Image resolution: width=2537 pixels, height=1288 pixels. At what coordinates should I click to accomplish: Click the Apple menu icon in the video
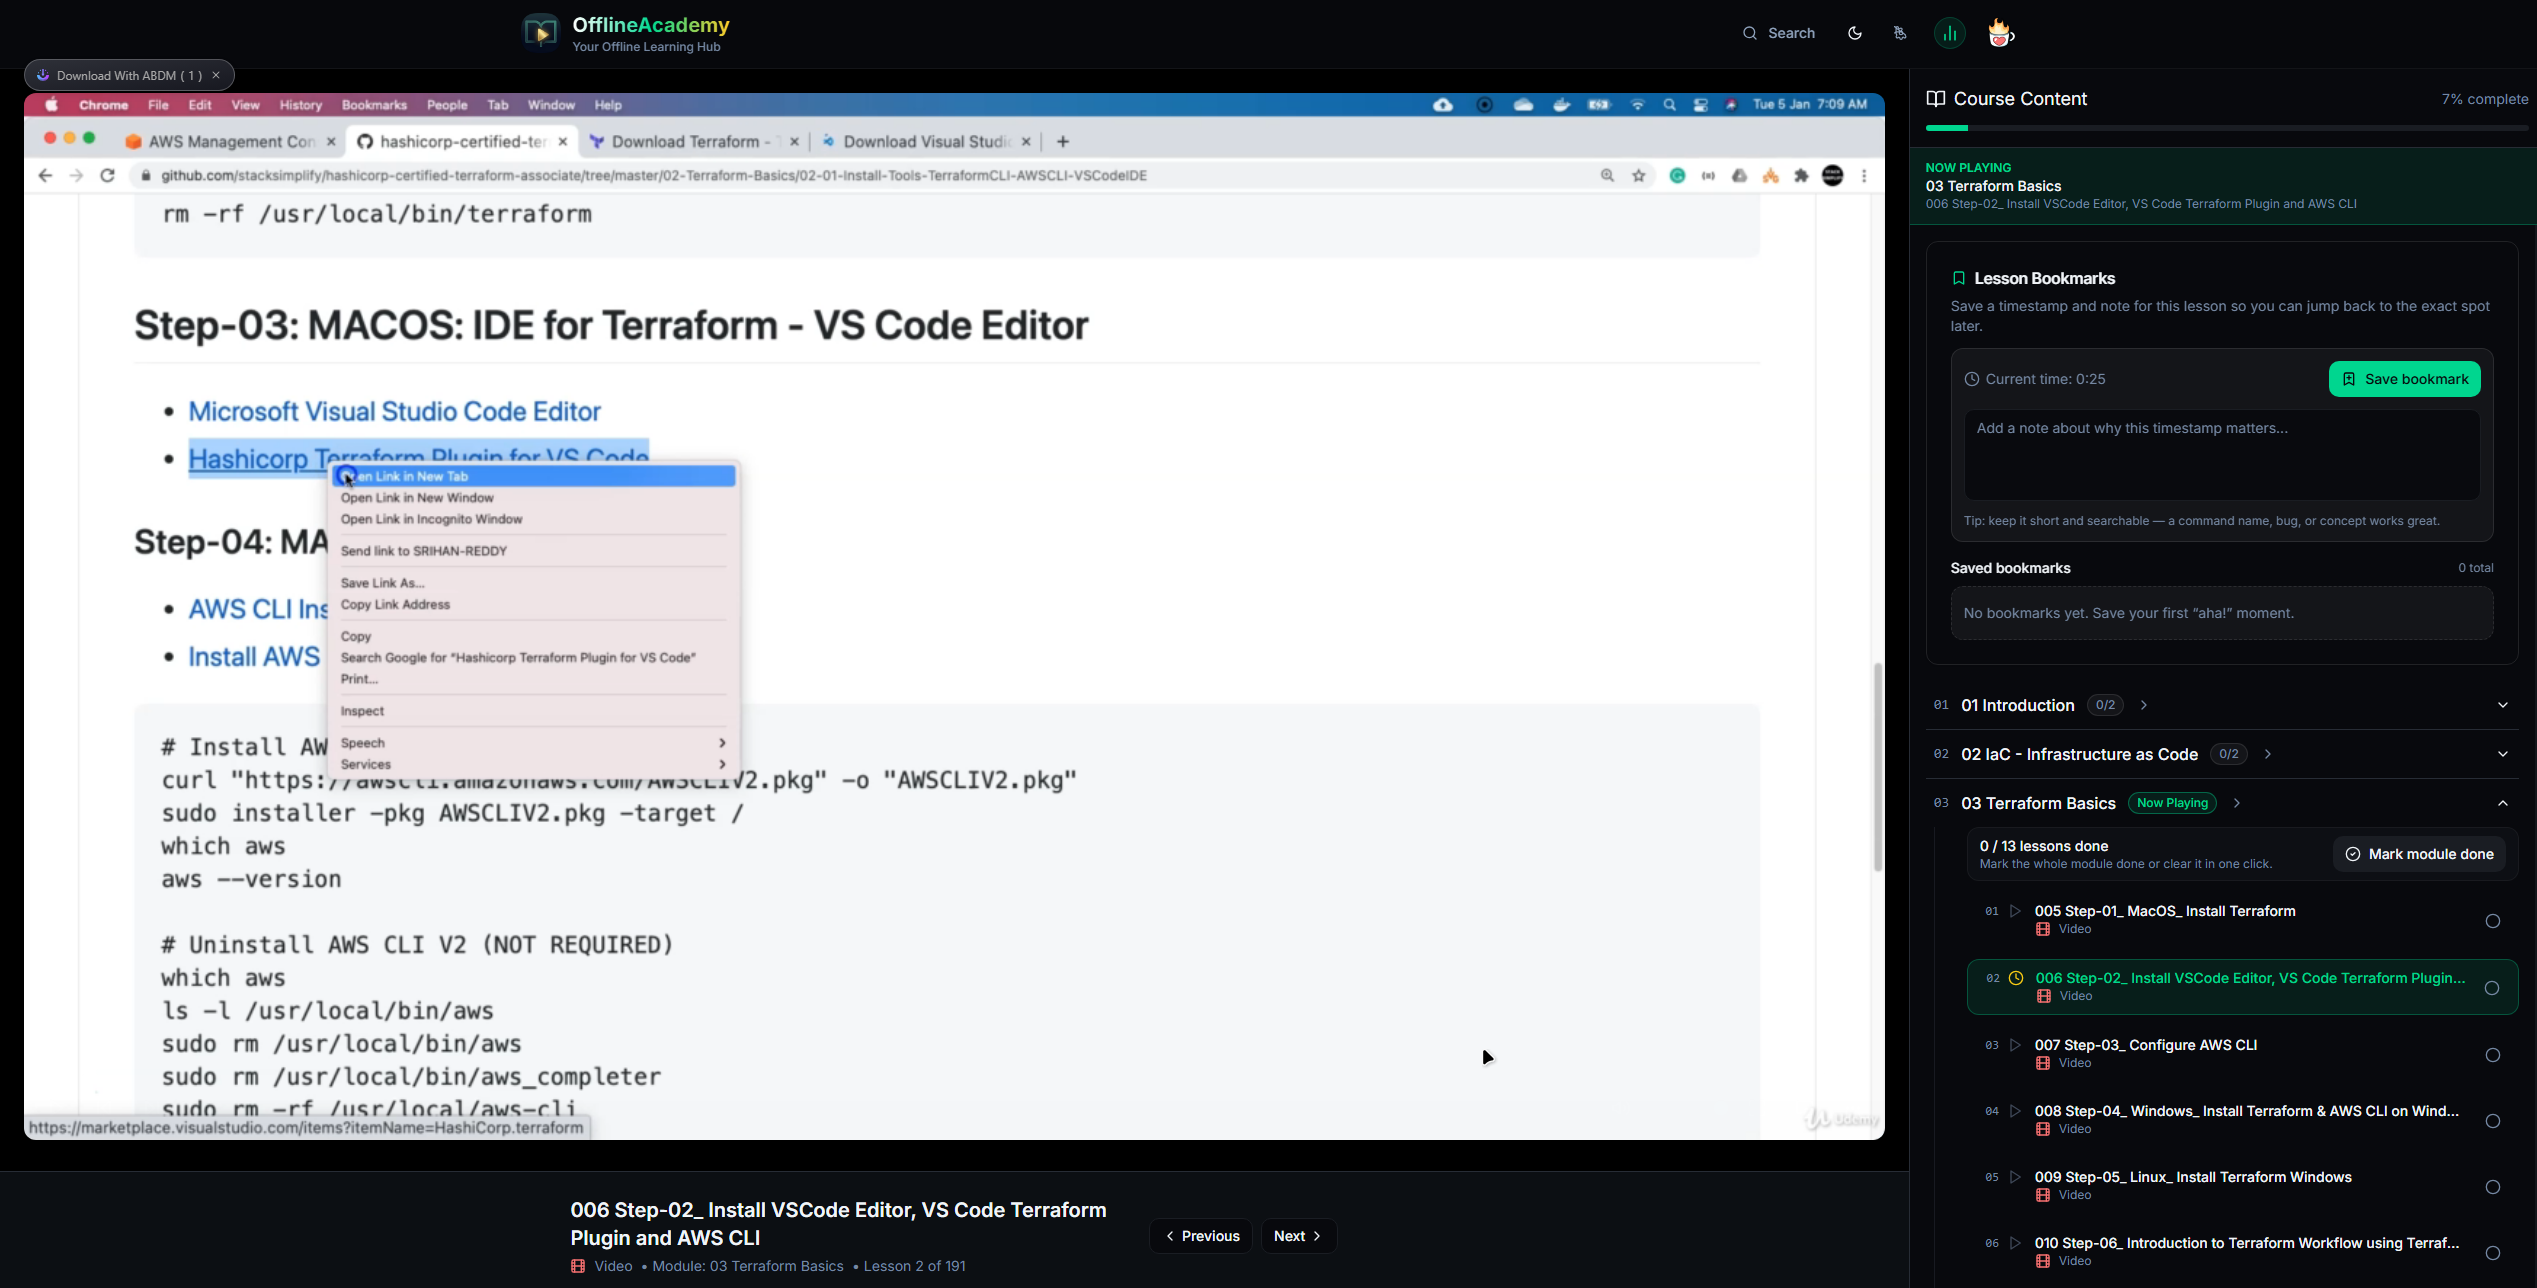51,105
